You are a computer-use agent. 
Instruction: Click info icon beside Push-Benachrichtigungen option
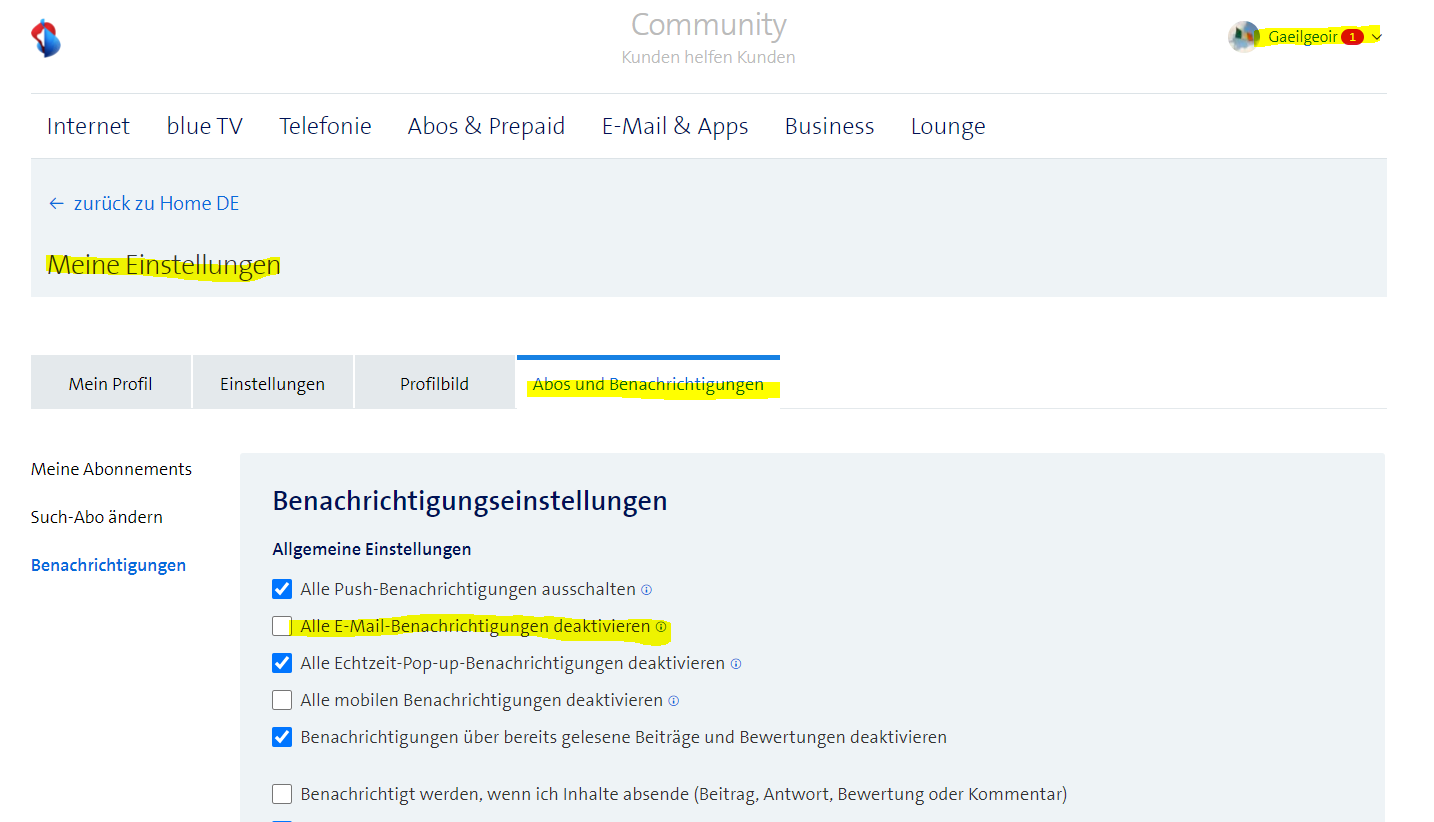tap(646, 590)
